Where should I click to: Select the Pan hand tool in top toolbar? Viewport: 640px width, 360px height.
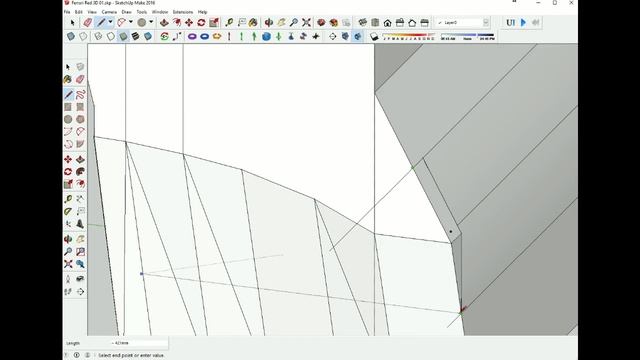pyautogui.click(x=281, y=22)
